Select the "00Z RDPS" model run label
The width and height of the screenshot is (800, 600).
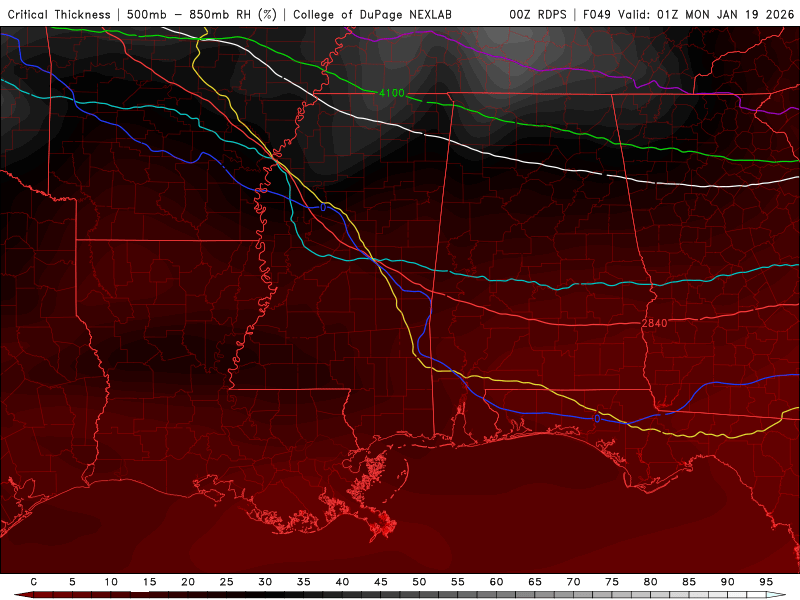click(x=538, y=15)
